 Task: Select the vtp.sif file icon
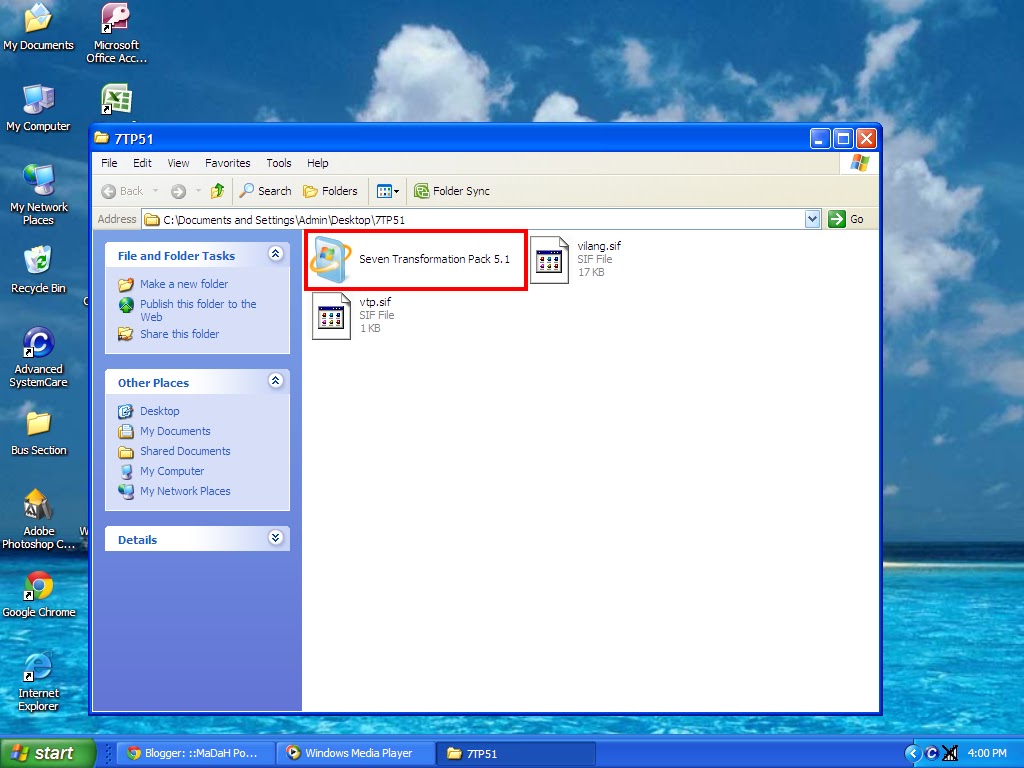(331, 315)
